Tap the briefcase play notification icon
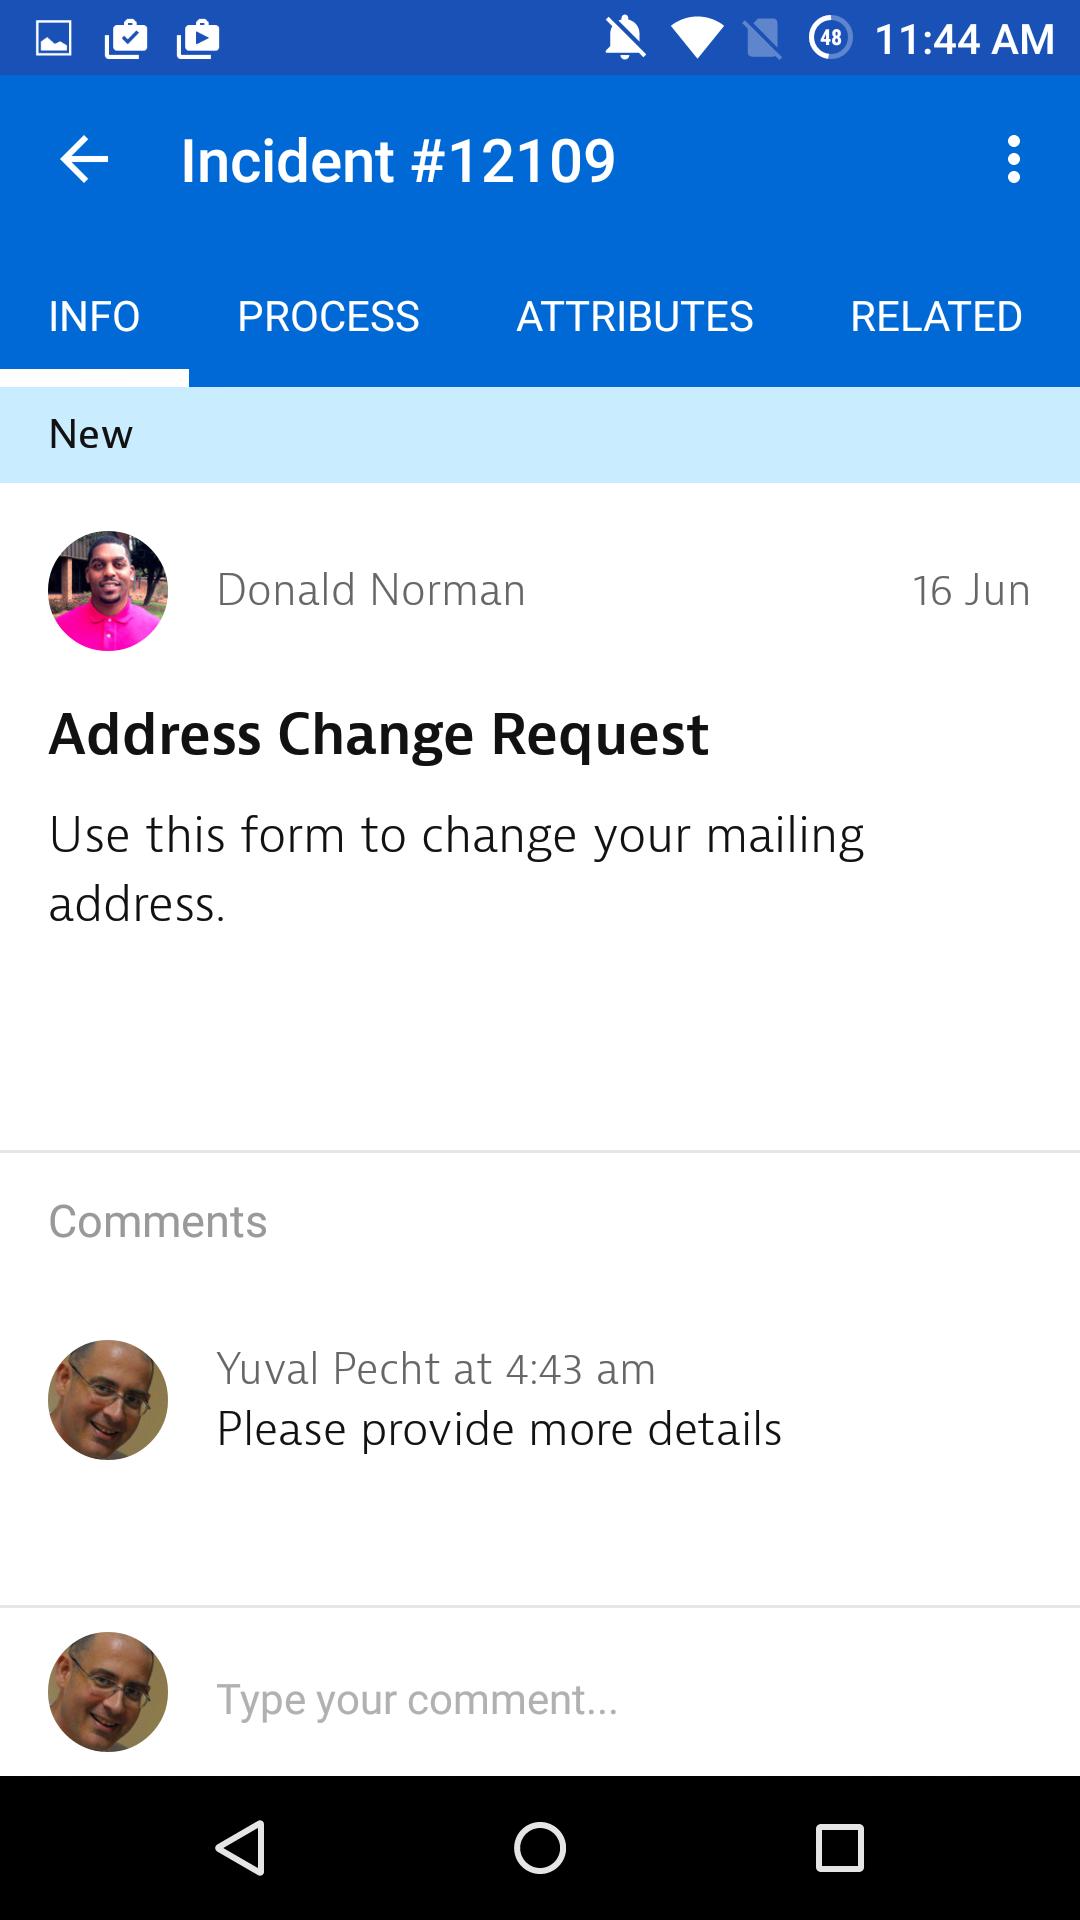1080x1920 pixels. [198, 39]
